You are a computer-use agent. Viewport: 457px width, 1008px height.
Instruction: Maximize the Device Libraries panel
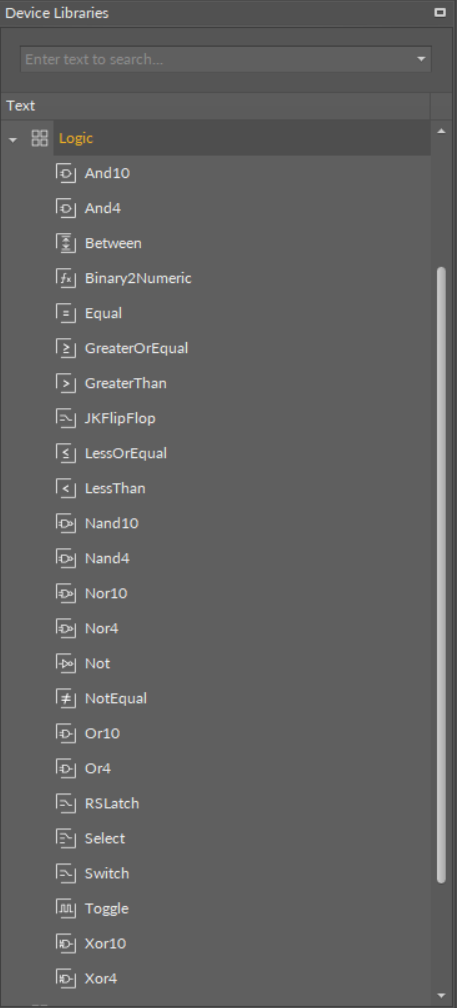pyautogui.click(x=440, y=12)
